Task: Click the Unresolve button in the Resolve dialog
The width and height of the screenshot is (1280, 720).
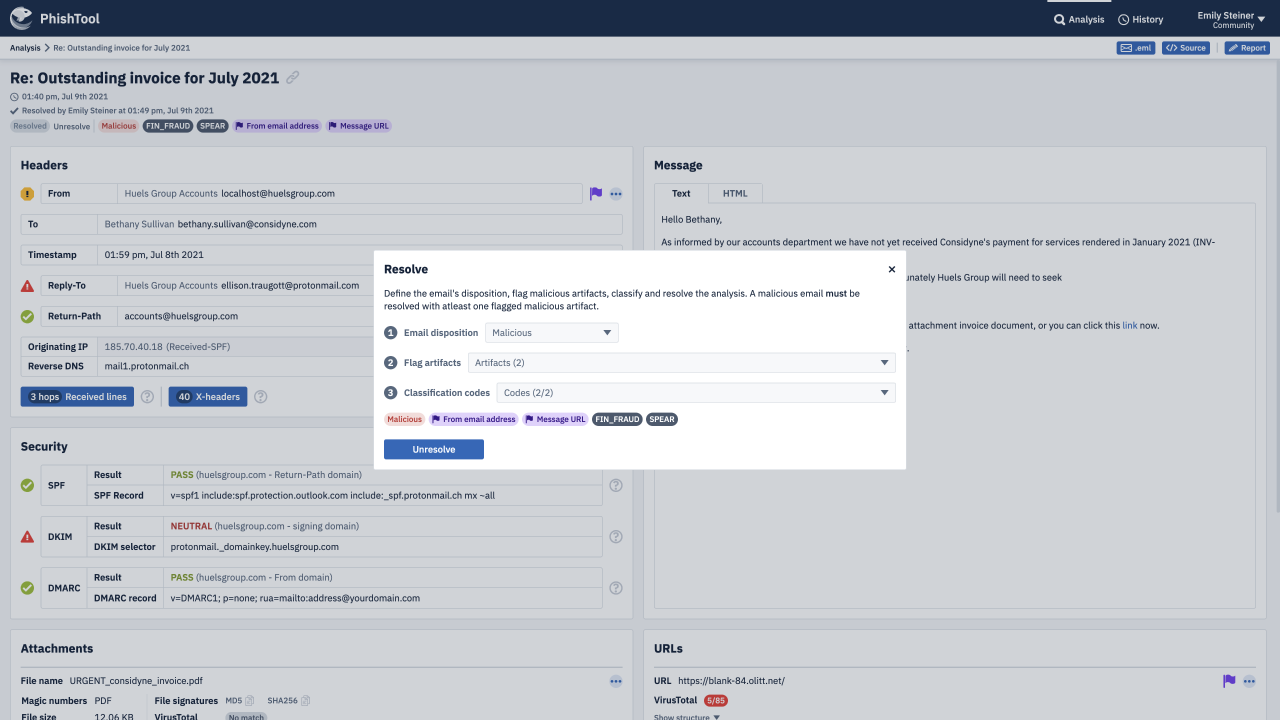Action: click(x=434, y=450)
